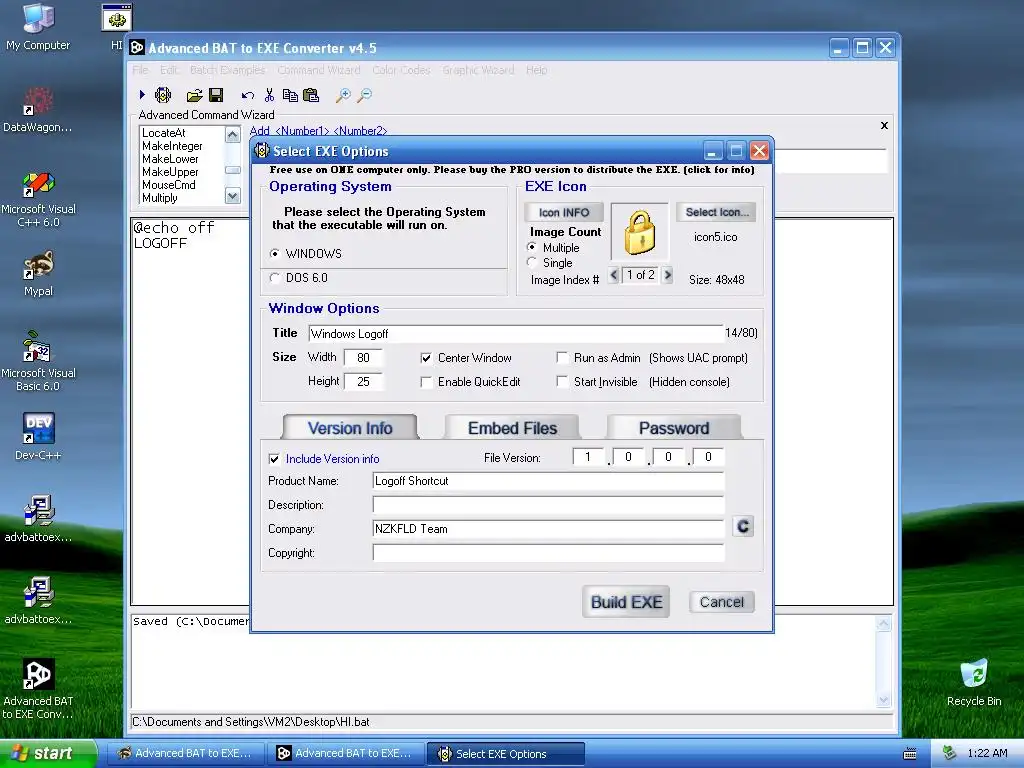Screen dimensions: 1024x768
Task: Switch to the Version Info tab
Action: (x=350, y=428)
